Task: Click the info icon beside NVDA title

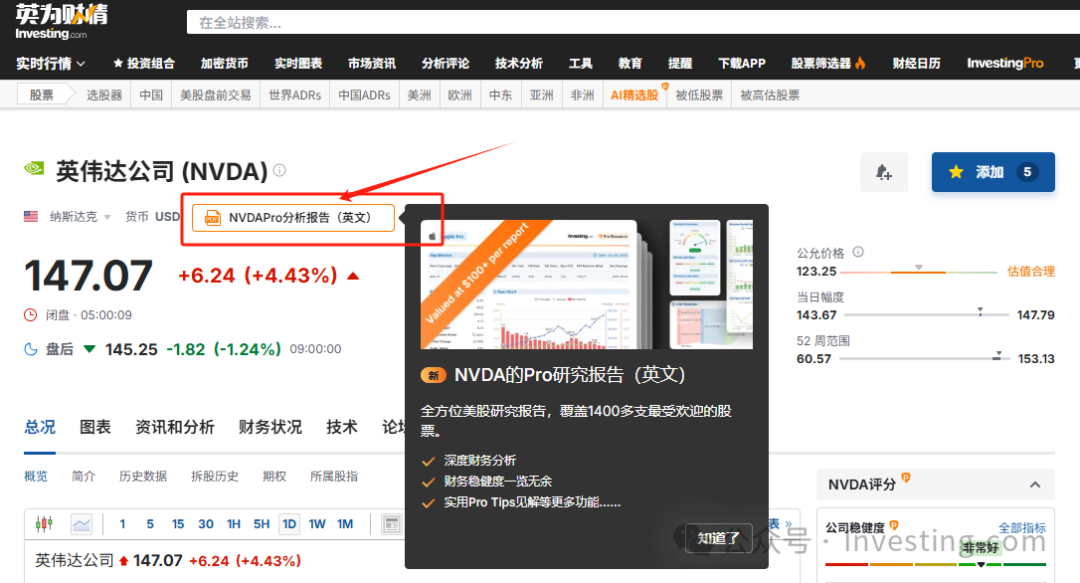Action: 280,170
